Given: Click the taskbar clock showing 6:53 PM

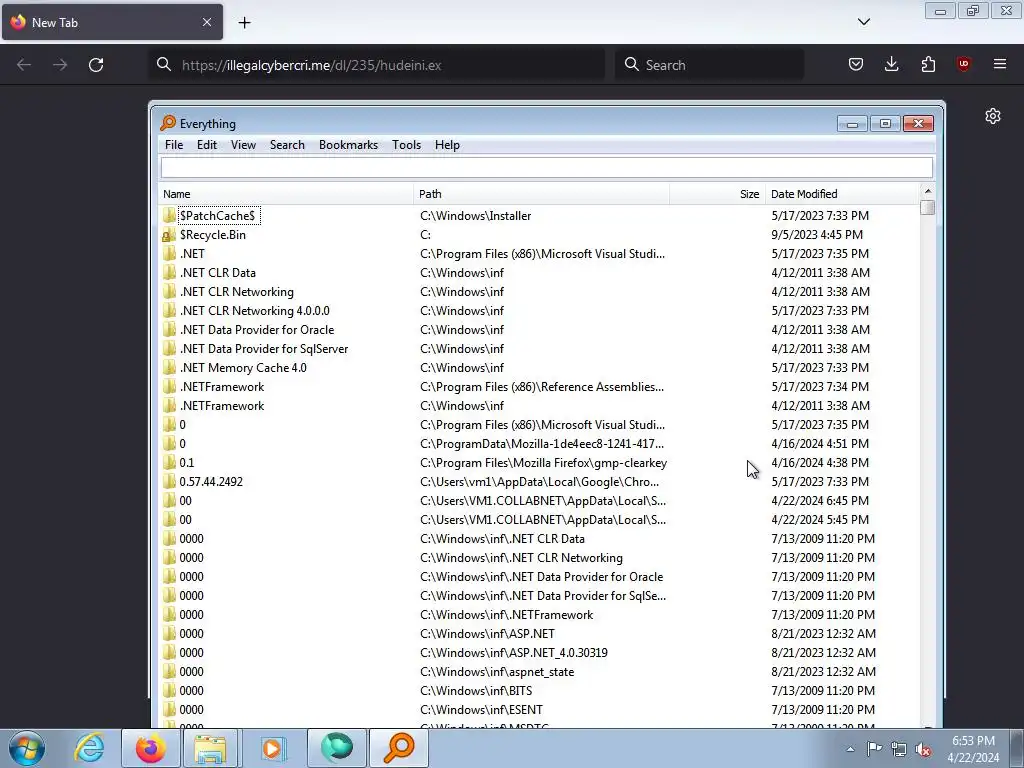Looking at the screenshot, I should tap(973, 749).
